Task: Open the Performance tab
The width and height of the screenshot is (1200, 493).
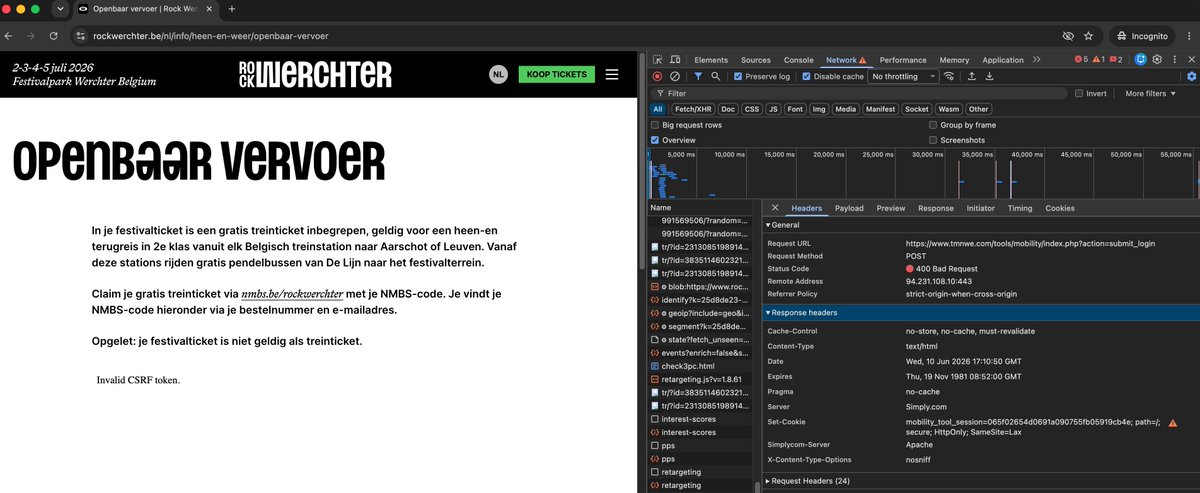Action: tap(904, 60)
